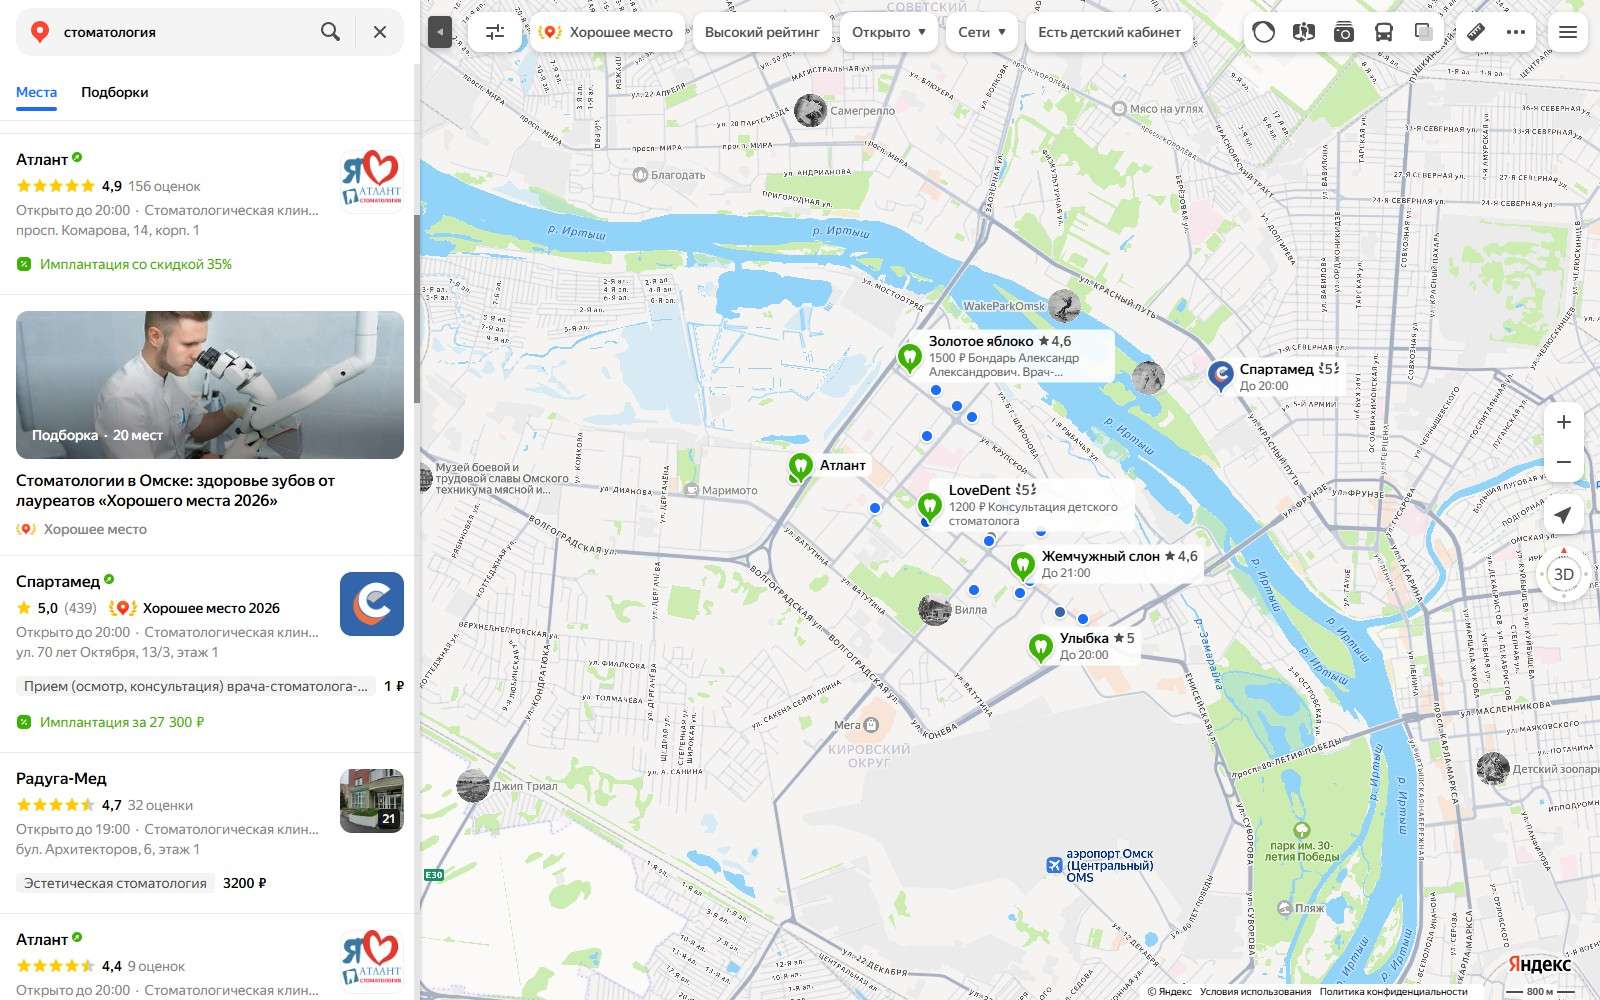Clear the search query with the X

380,32
